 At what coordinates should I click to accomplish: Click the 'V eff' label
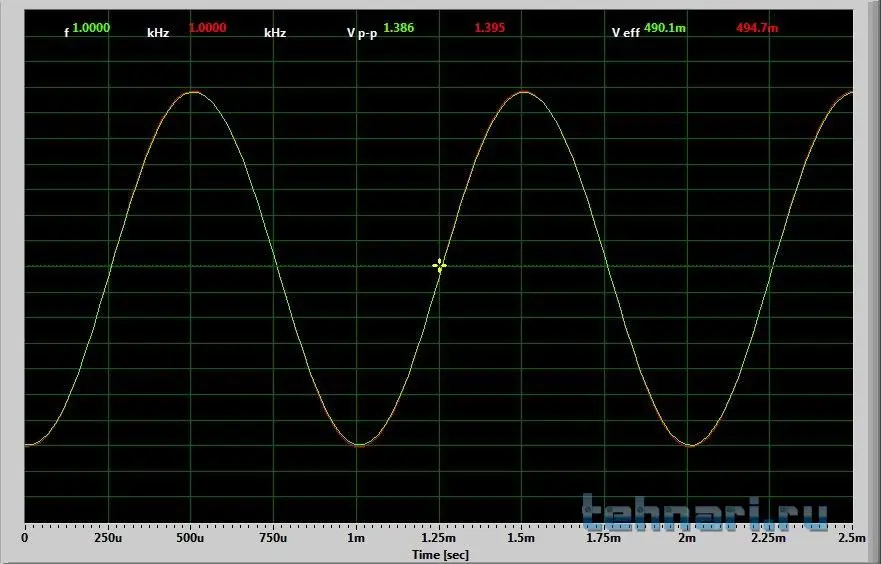(x=626, y=33)
